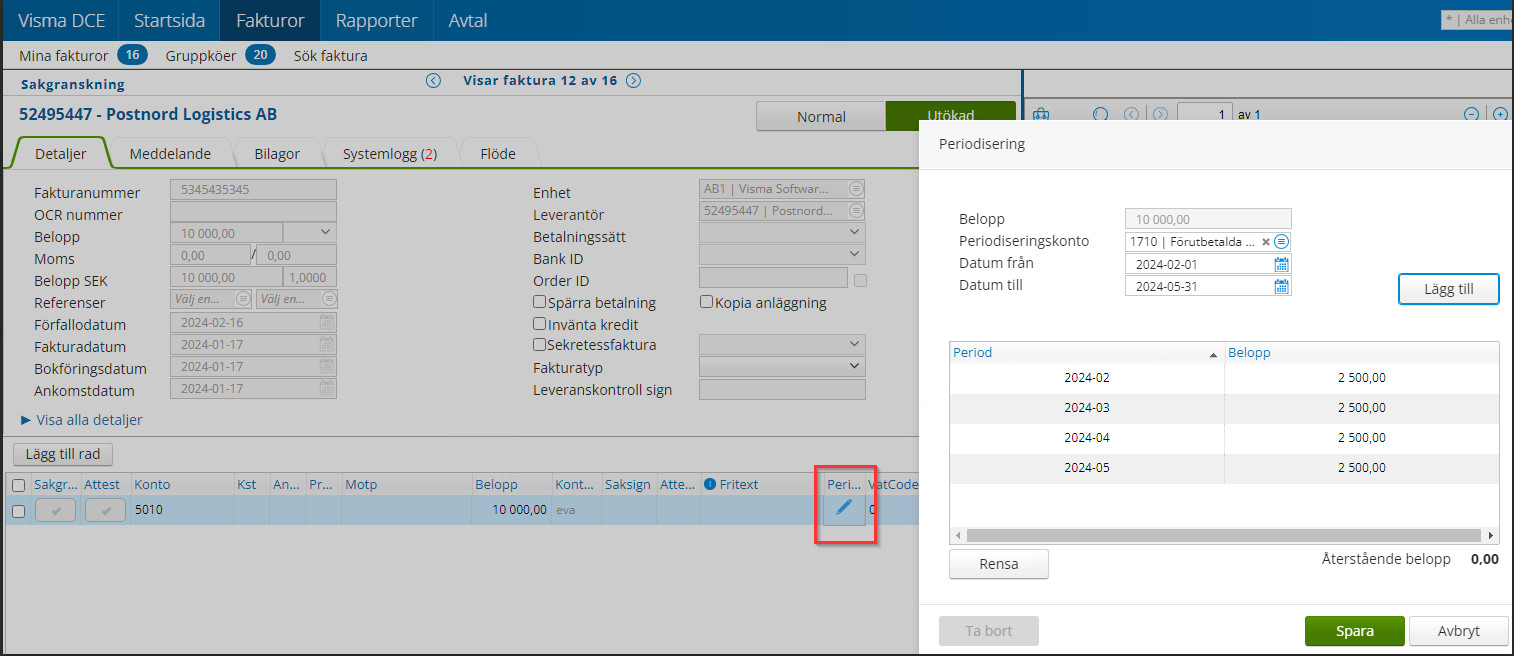Screen dimensions: 1514x656
Task: Open the Rapporter menu item
Action: (x=376, y=20)
